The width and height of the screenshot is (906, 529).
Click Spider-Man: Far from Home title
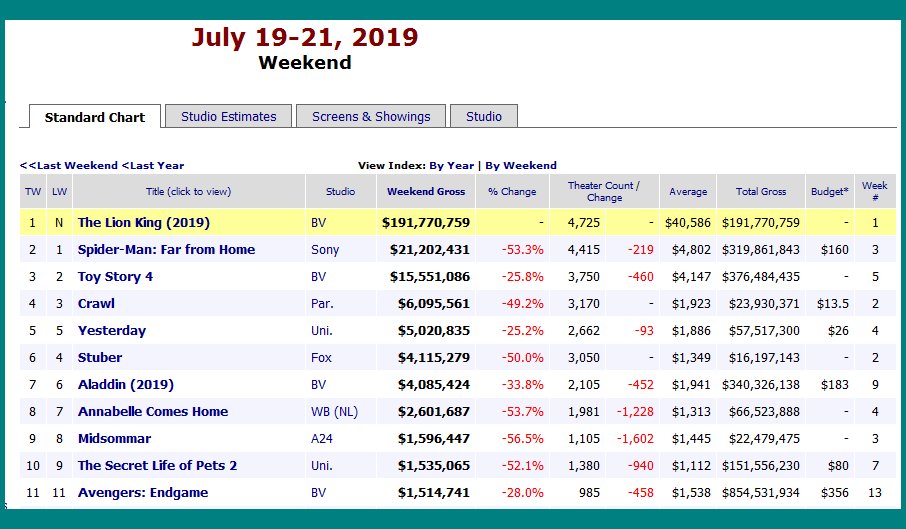point(166,249)
